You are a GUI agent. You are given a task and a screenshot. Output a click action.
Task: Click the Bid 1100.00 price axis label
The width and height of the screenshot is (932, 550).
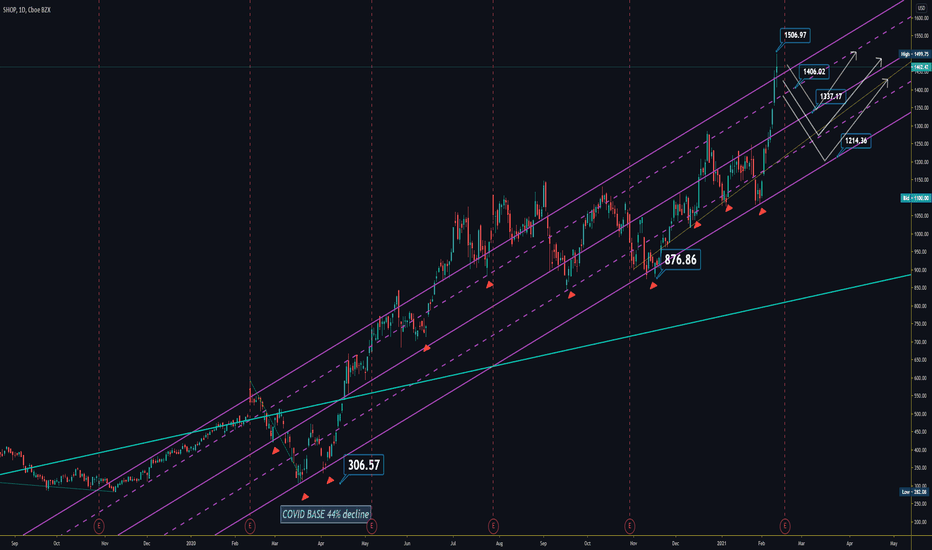(x=915, y=198)
